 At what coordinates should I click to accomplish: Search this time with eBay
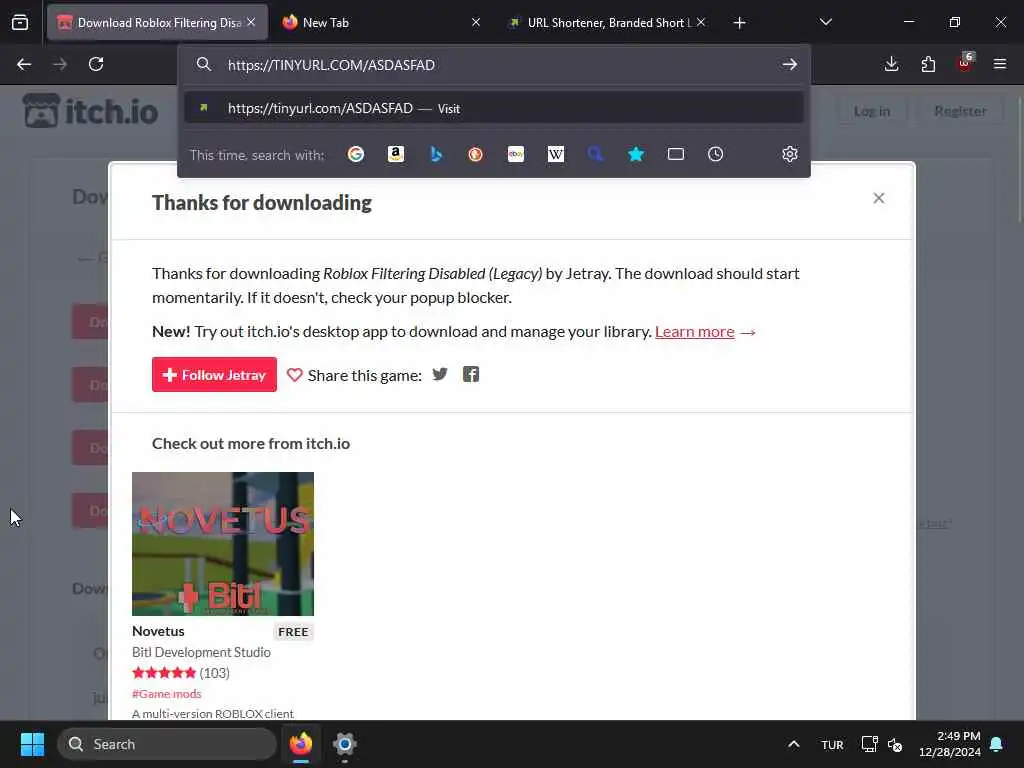[516, 154]
